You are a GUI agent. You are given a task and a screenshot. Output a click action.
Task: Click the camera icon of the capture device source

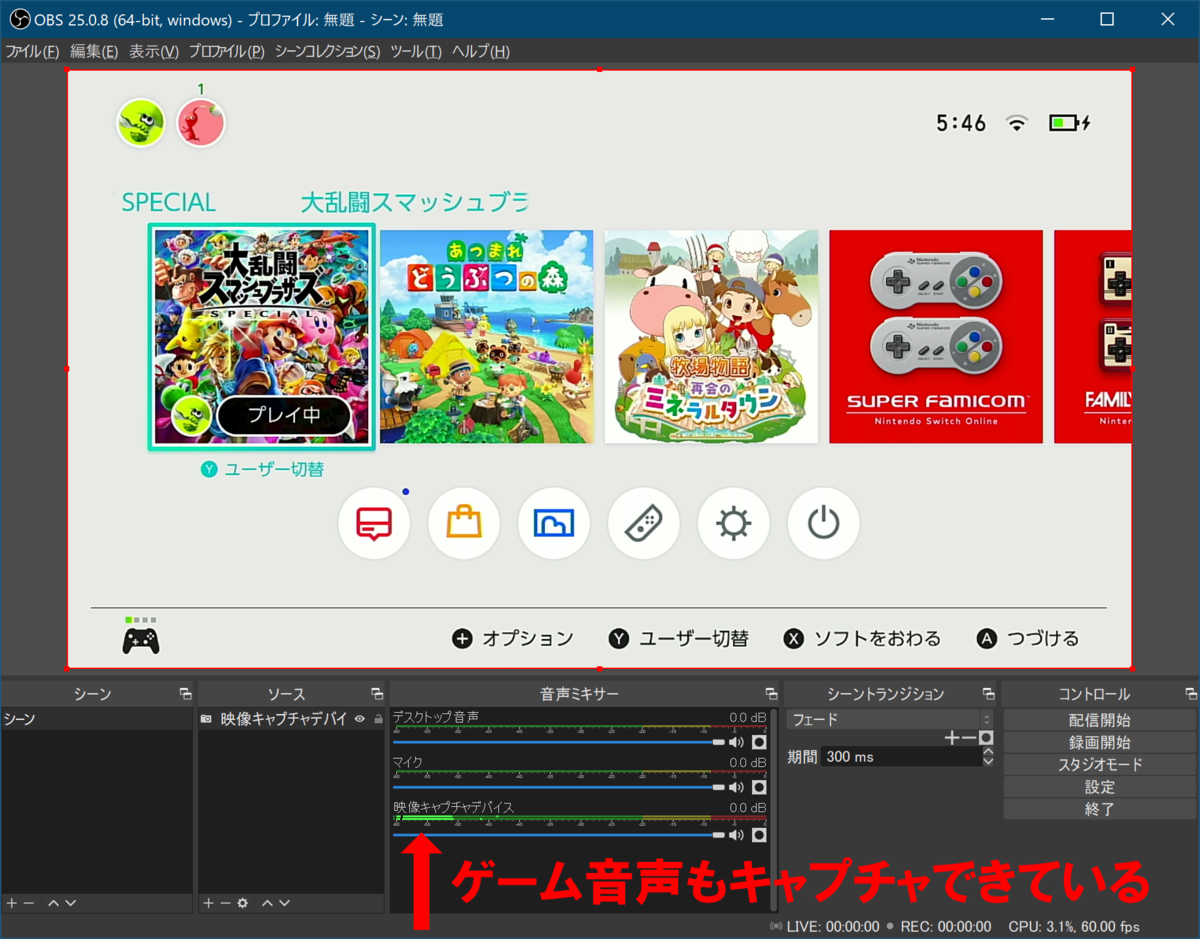206,719
